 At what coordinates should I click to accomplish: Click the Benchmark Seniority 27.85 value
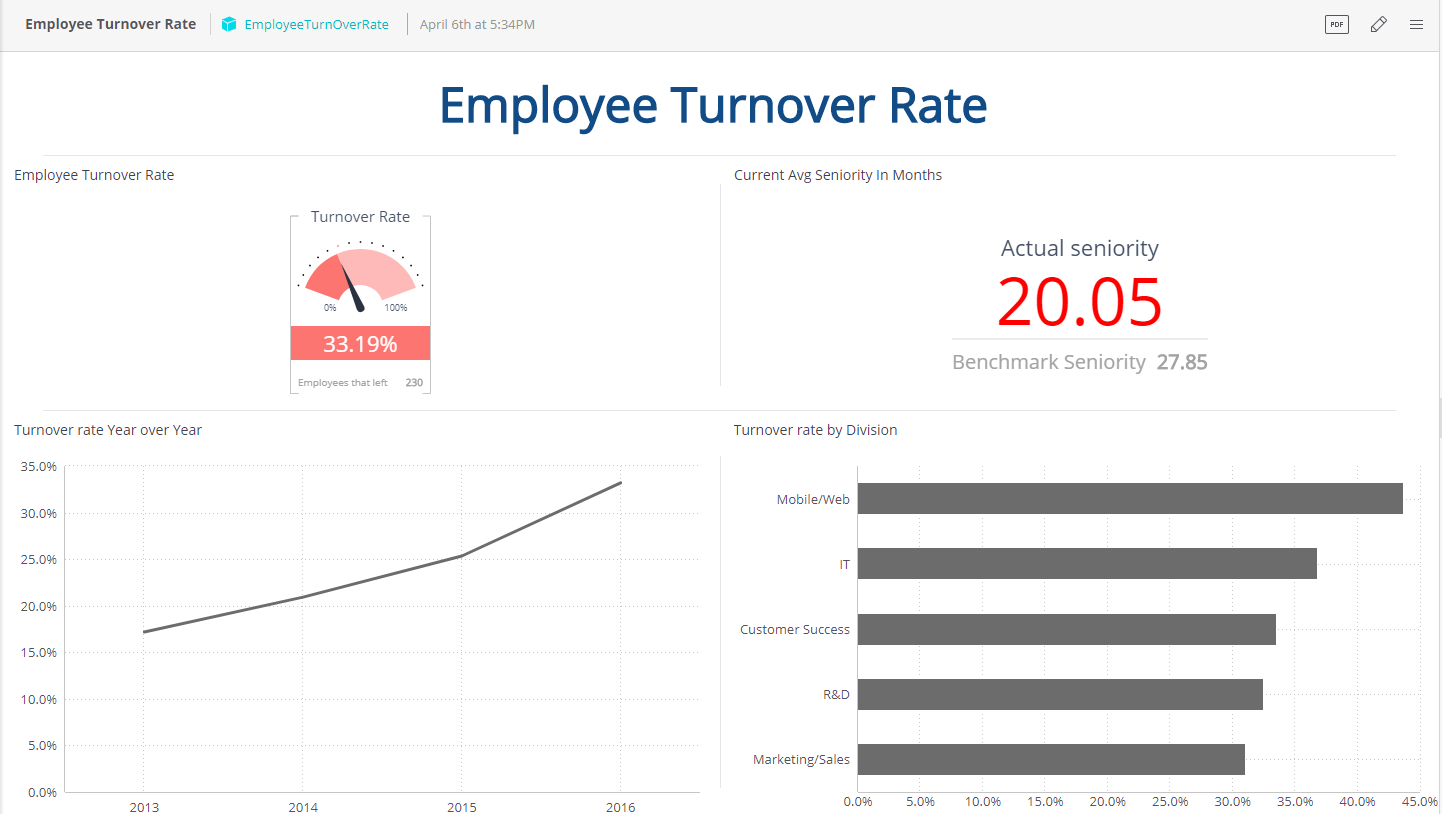point(1181,362)
